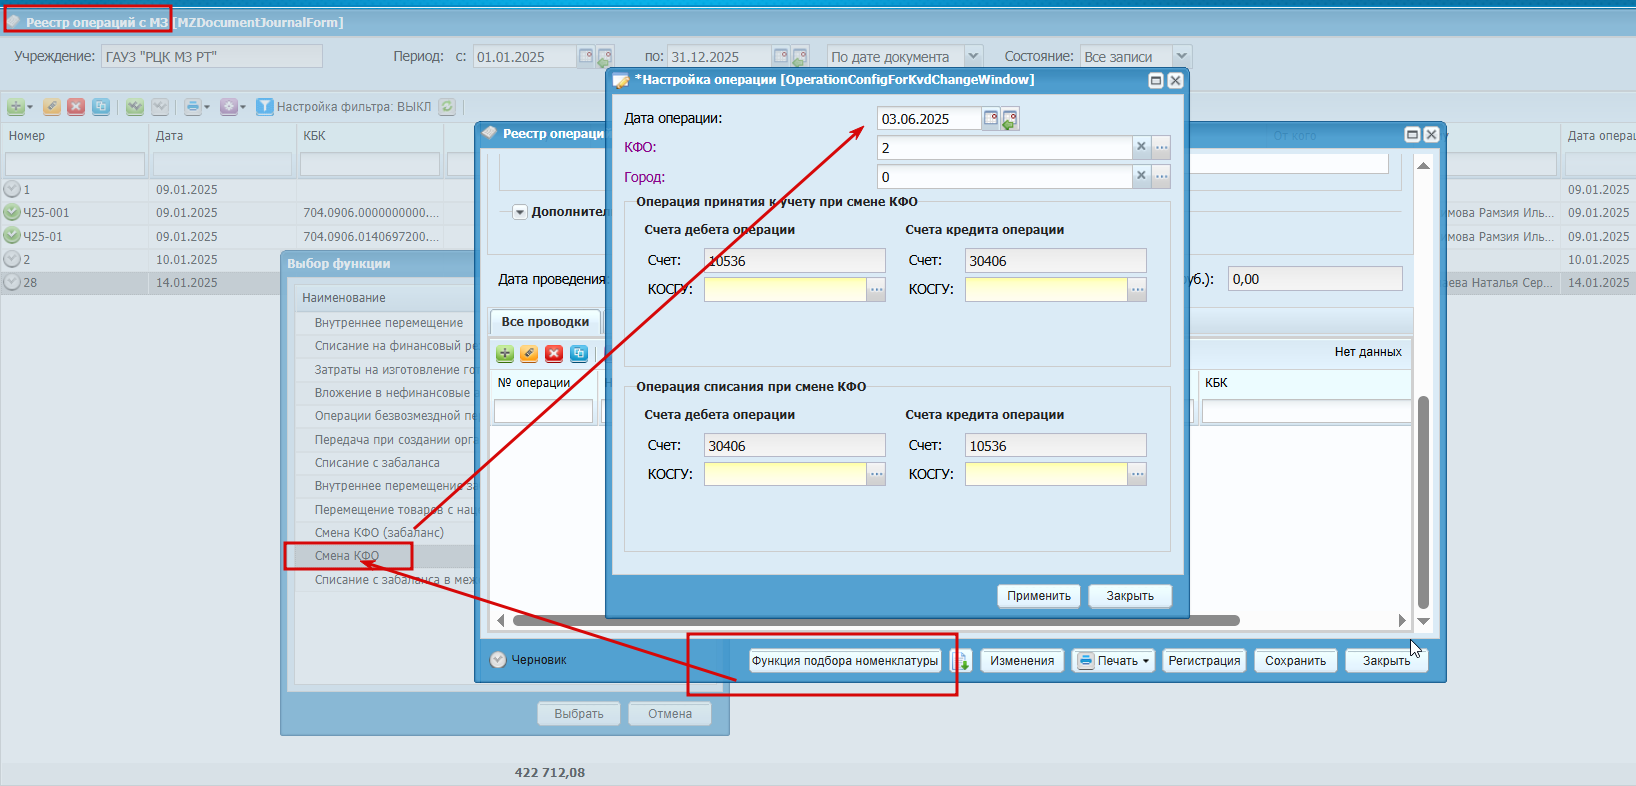Viewport: 1636px width, 786px height.
Task: Click the Дата column filter box
Action: coord(222,164)
